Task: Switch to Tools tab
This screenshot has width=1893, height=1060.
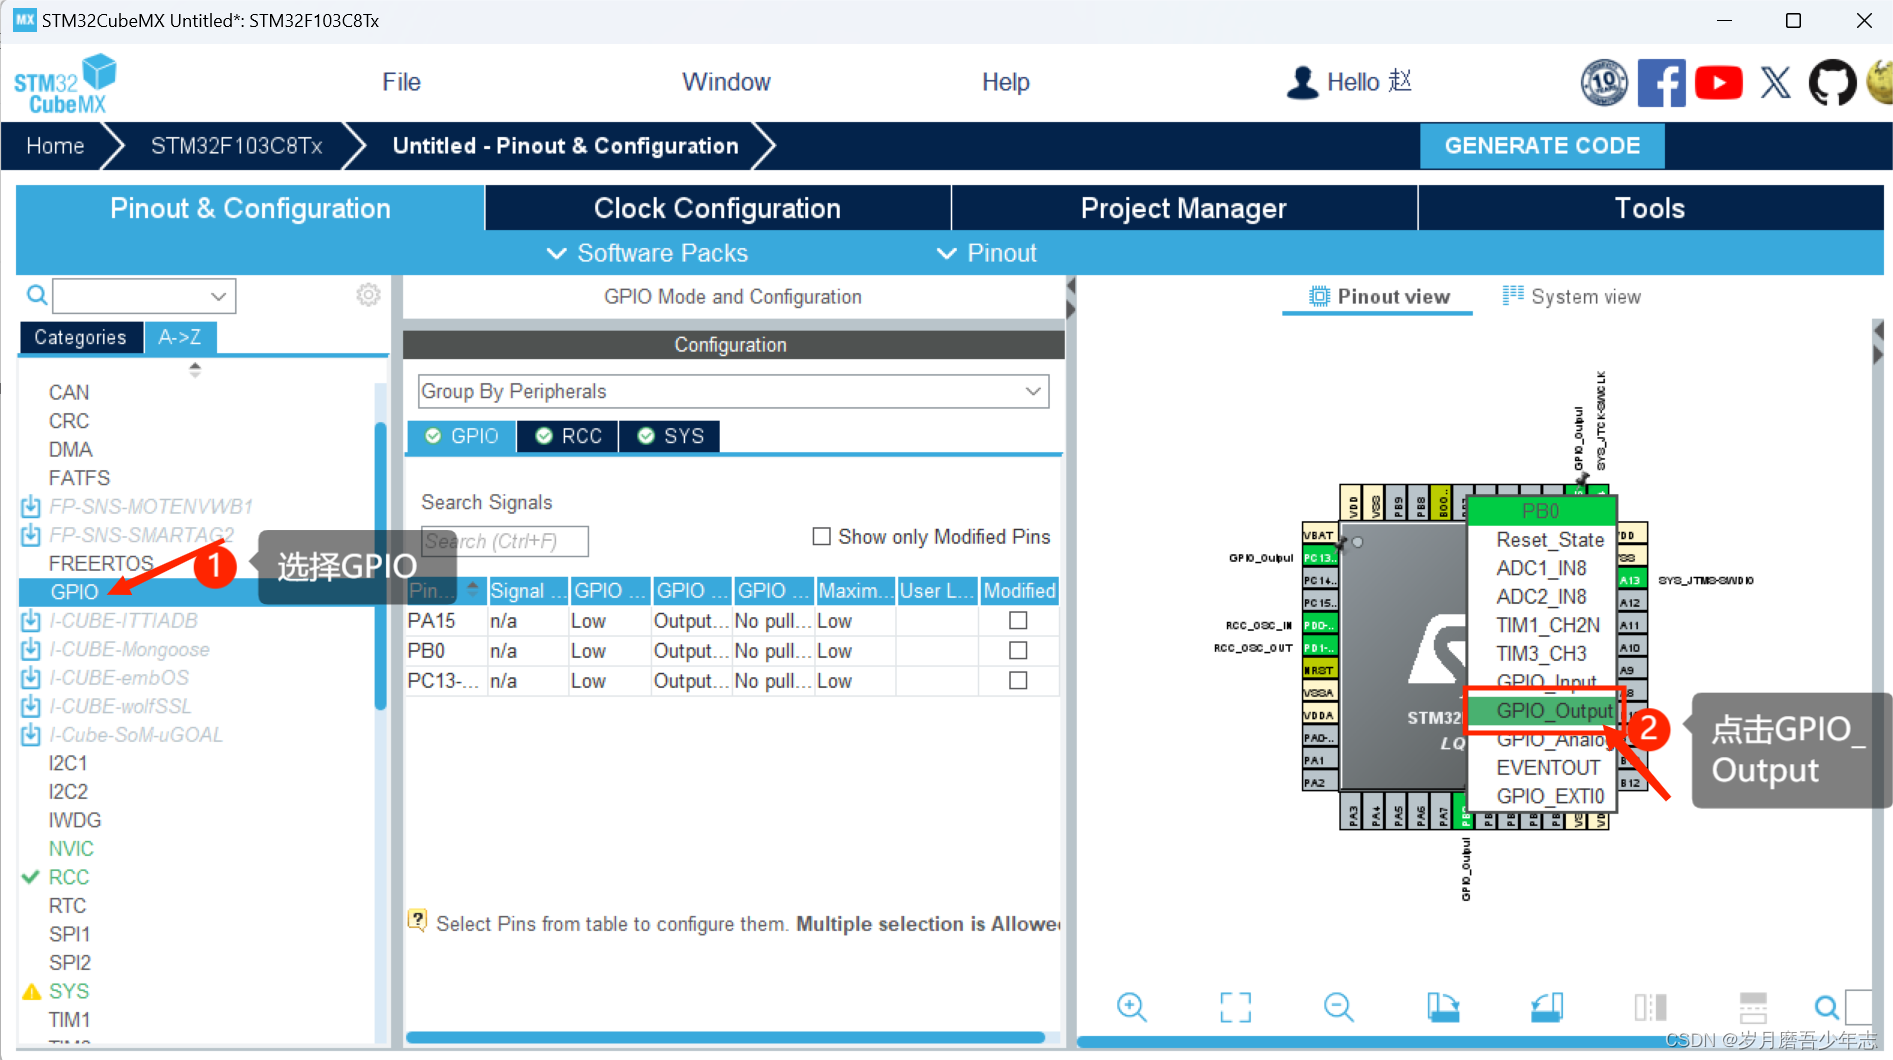Action: click(x=1650, y=208)
